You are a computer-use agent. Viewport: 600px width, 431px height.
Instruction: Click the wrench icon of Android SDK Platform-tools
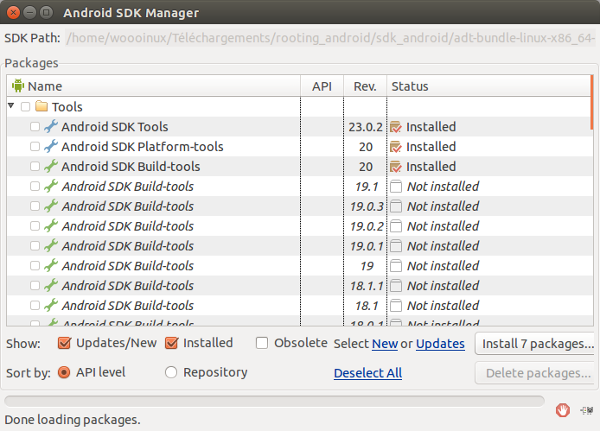(51, 146)
